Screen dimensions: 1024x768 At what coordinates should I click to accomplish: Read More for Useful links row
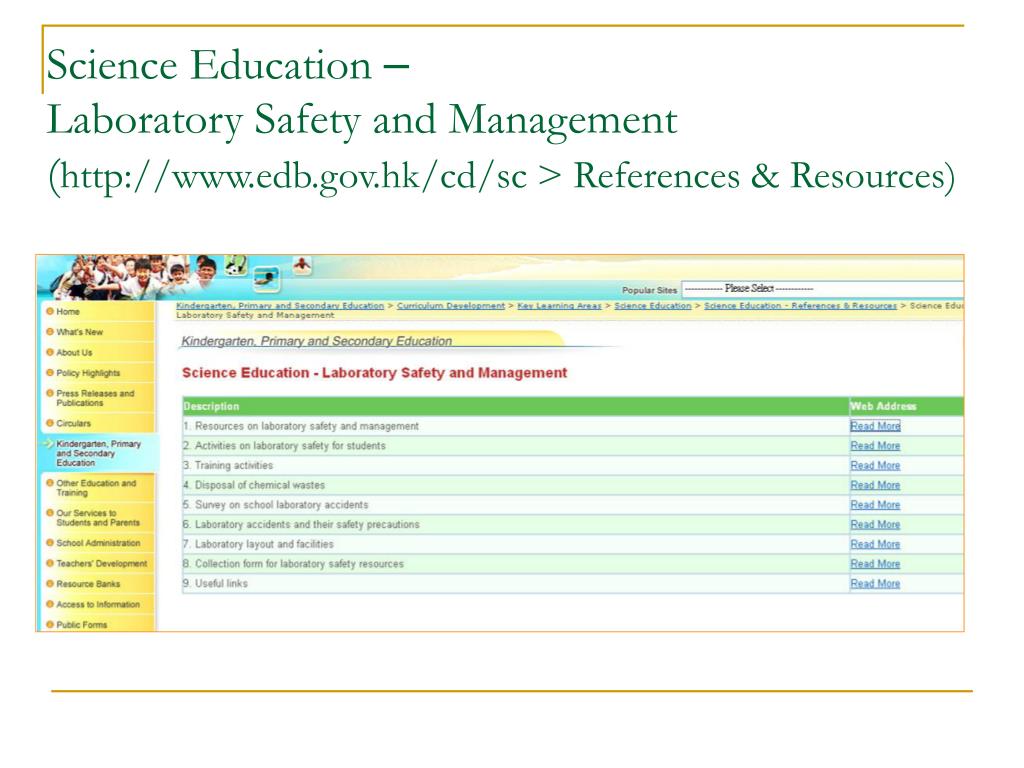[x=875, y=583]
